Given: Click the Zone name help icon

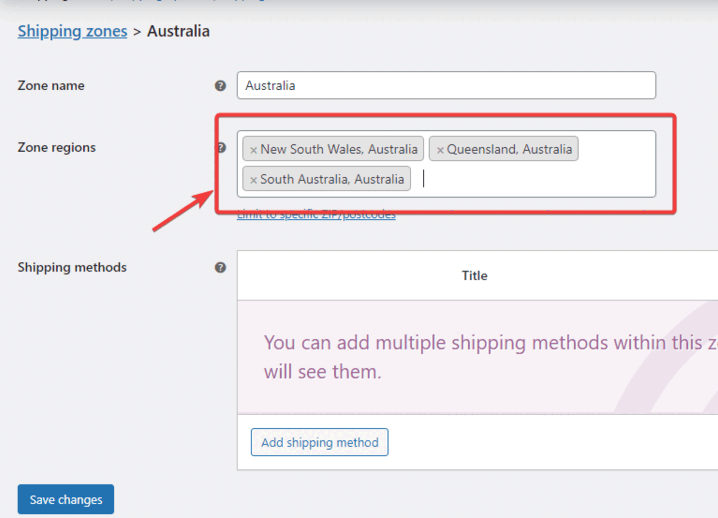Looking at the screenshot, I should coord(220,86).
